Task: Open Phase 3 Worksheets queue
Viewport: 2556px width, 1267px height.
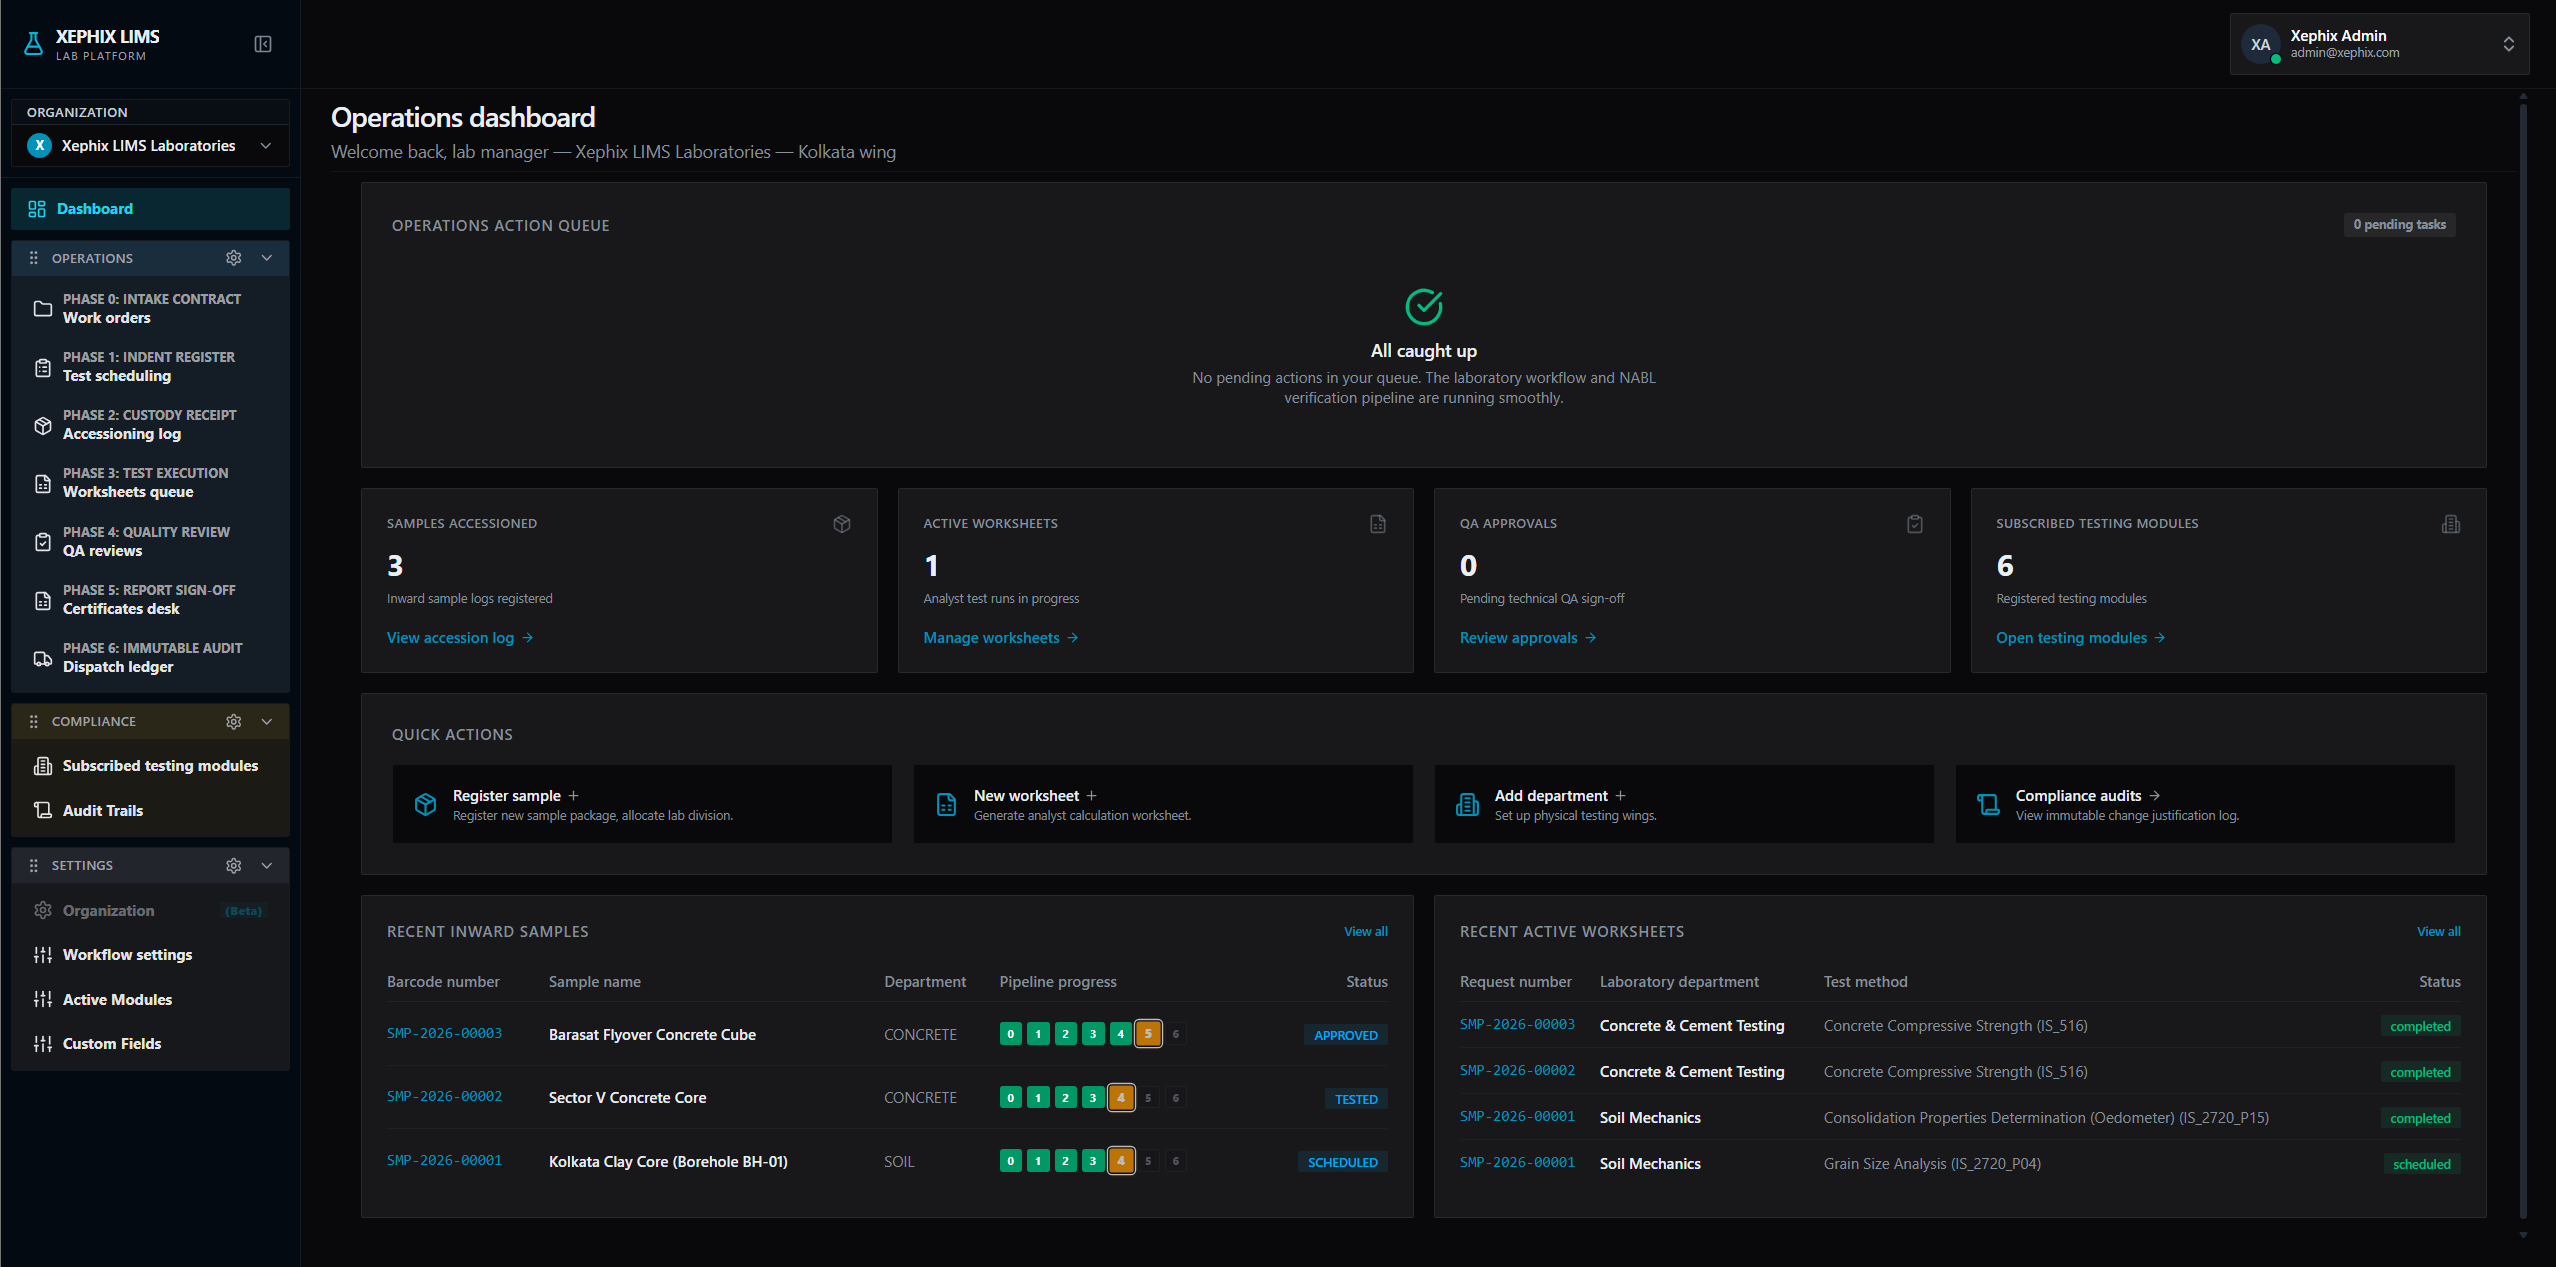Action: point(150,482)
